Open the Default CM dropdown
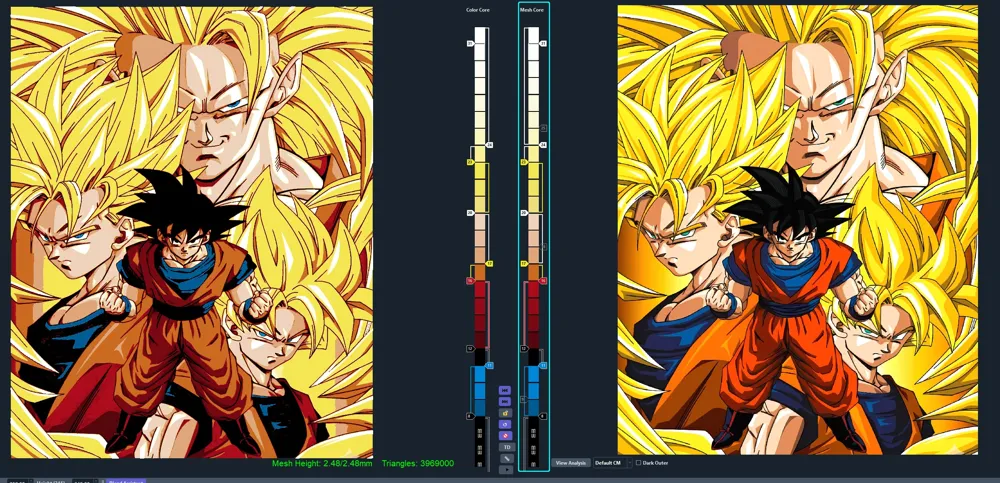The width and height of the screenshot is (1000, 483). (x=611, y=463)
